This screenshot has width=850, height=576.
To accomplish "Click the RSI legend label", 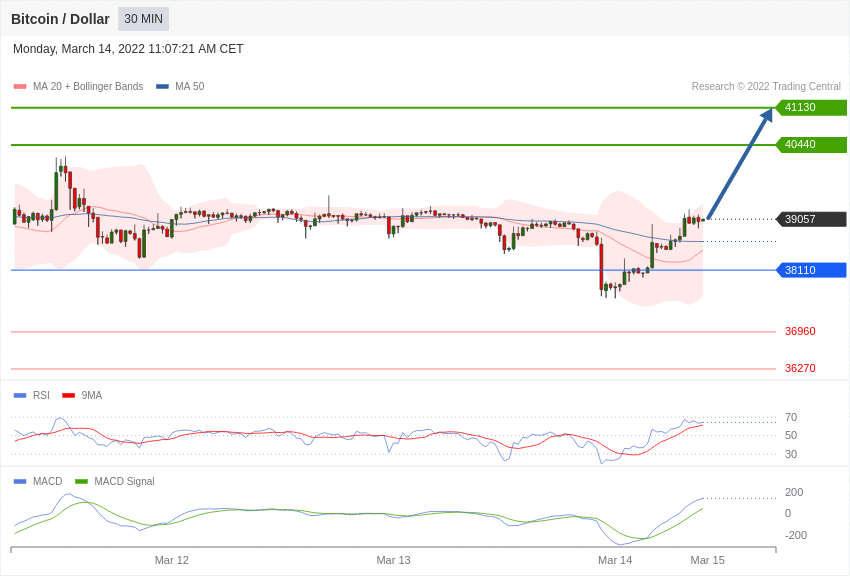I will click(41, 395).
